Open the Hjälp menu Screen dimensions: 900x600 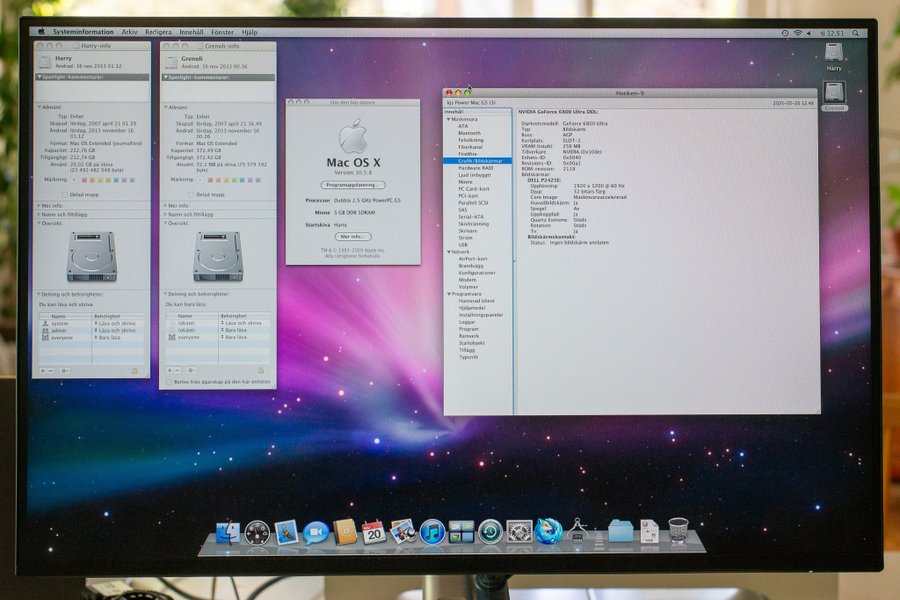[249, 32]
